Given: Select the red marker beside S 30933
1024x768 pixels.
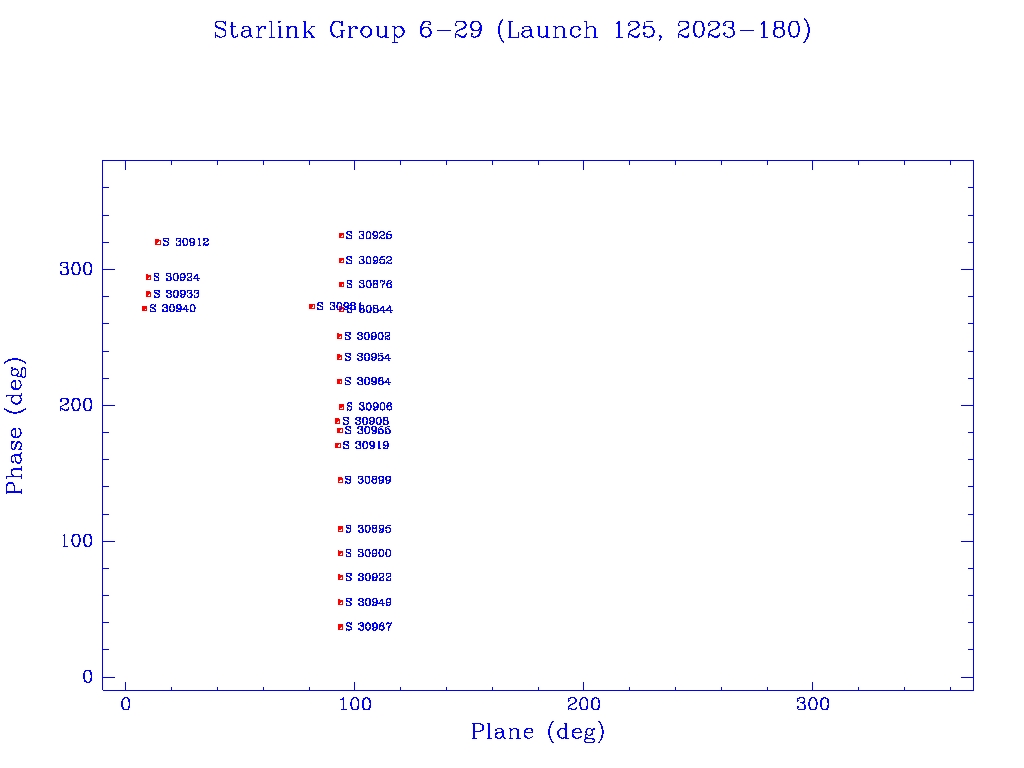Looking at the screenshot, I should pos(148,295).
